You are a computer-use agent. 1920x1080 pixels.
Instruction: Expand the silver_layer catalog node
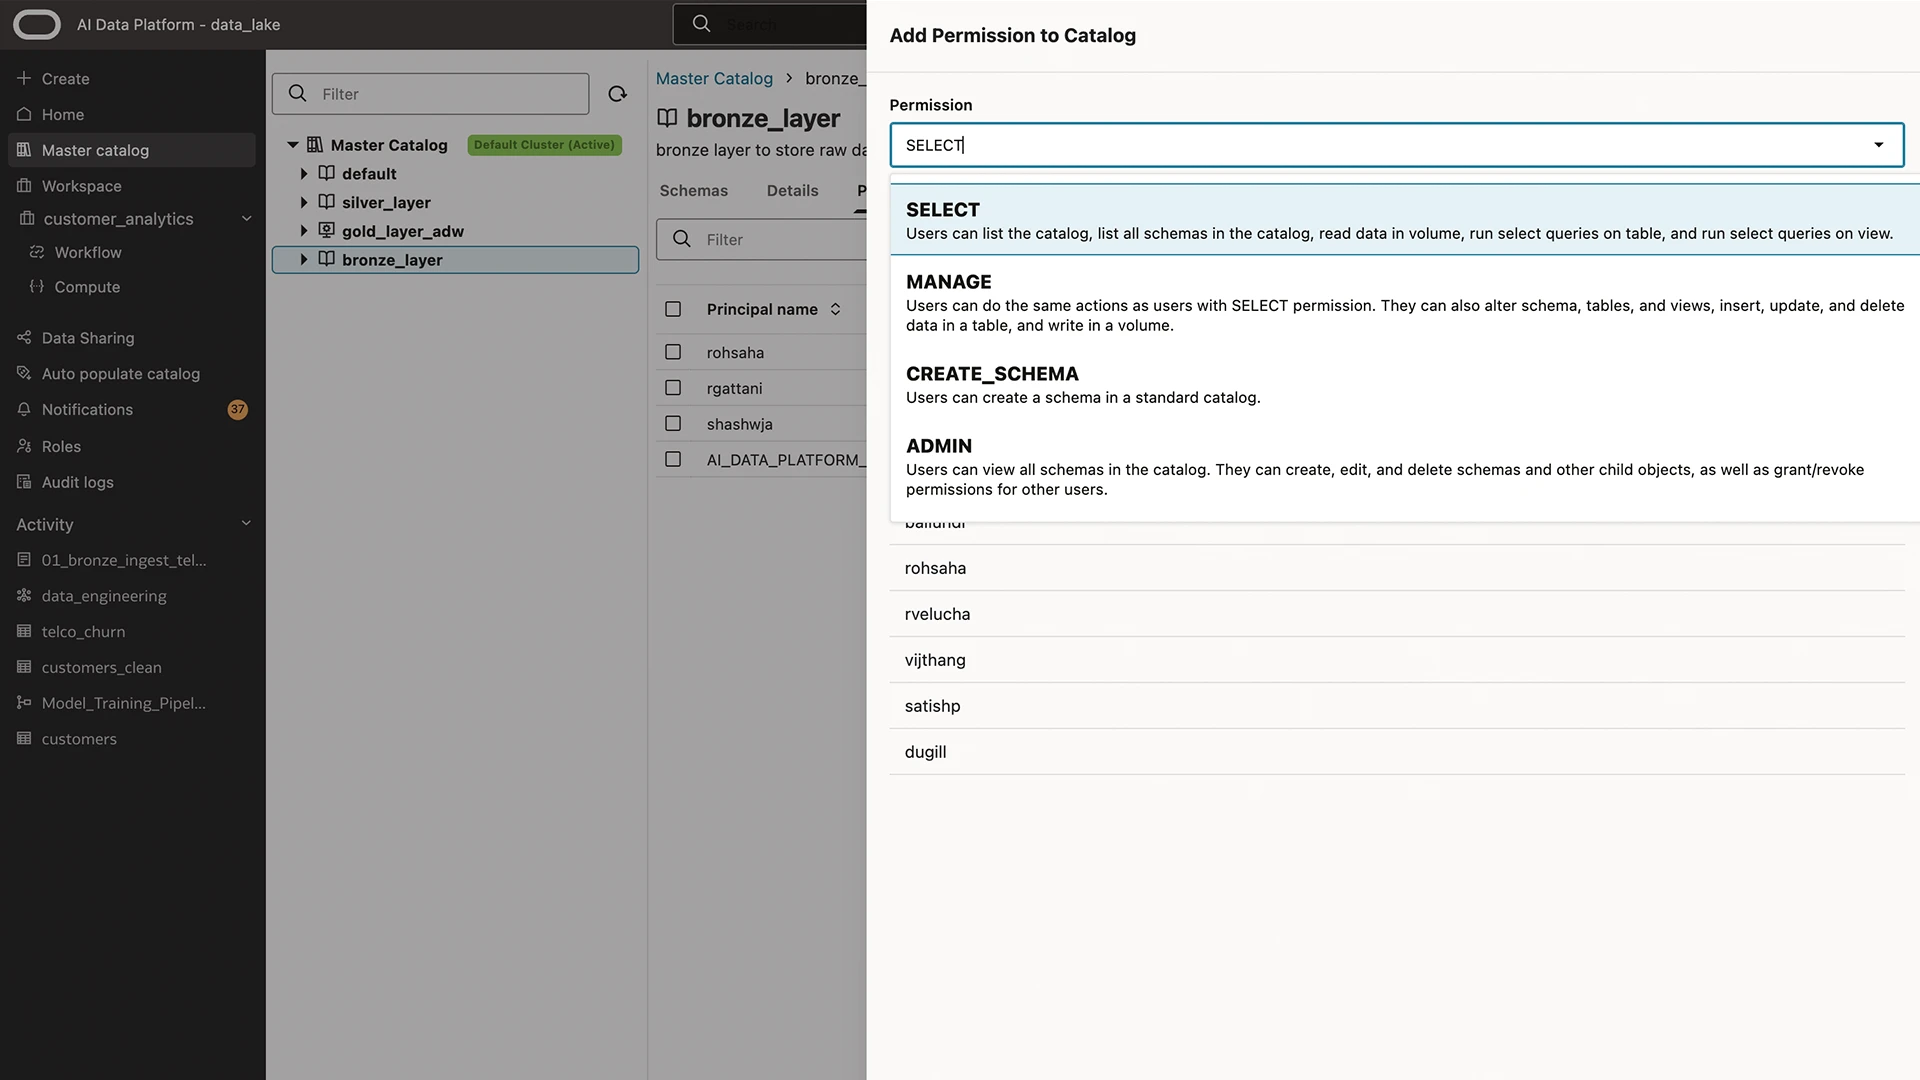[x=304, y=202]
